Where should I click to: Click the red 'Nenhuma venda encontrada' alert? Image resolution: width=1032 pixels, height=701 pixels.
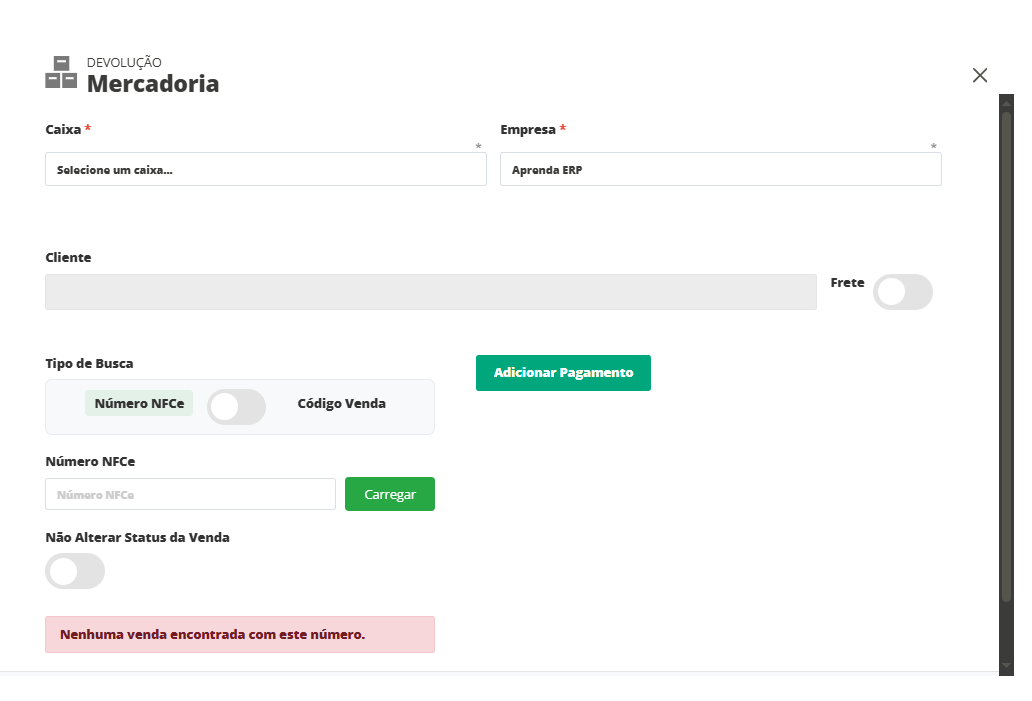pos(240,634)
